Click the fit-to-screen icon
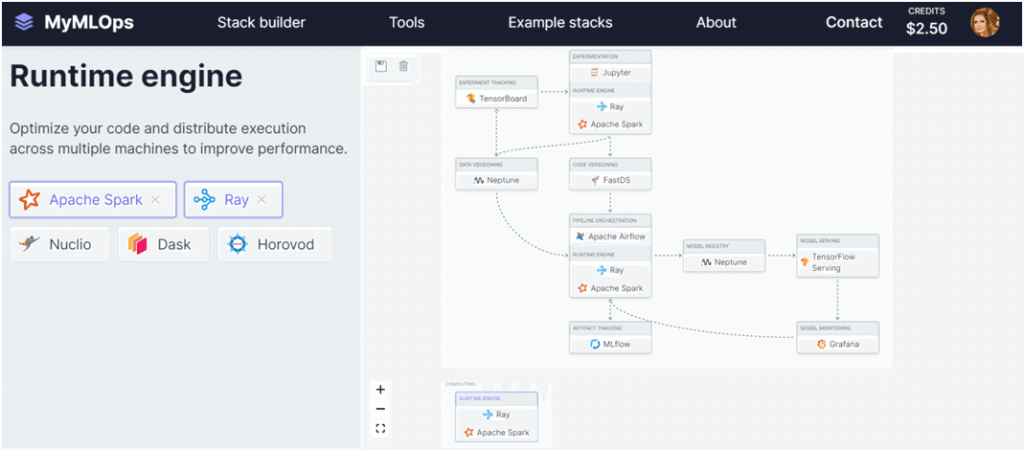 pos(380,429)
